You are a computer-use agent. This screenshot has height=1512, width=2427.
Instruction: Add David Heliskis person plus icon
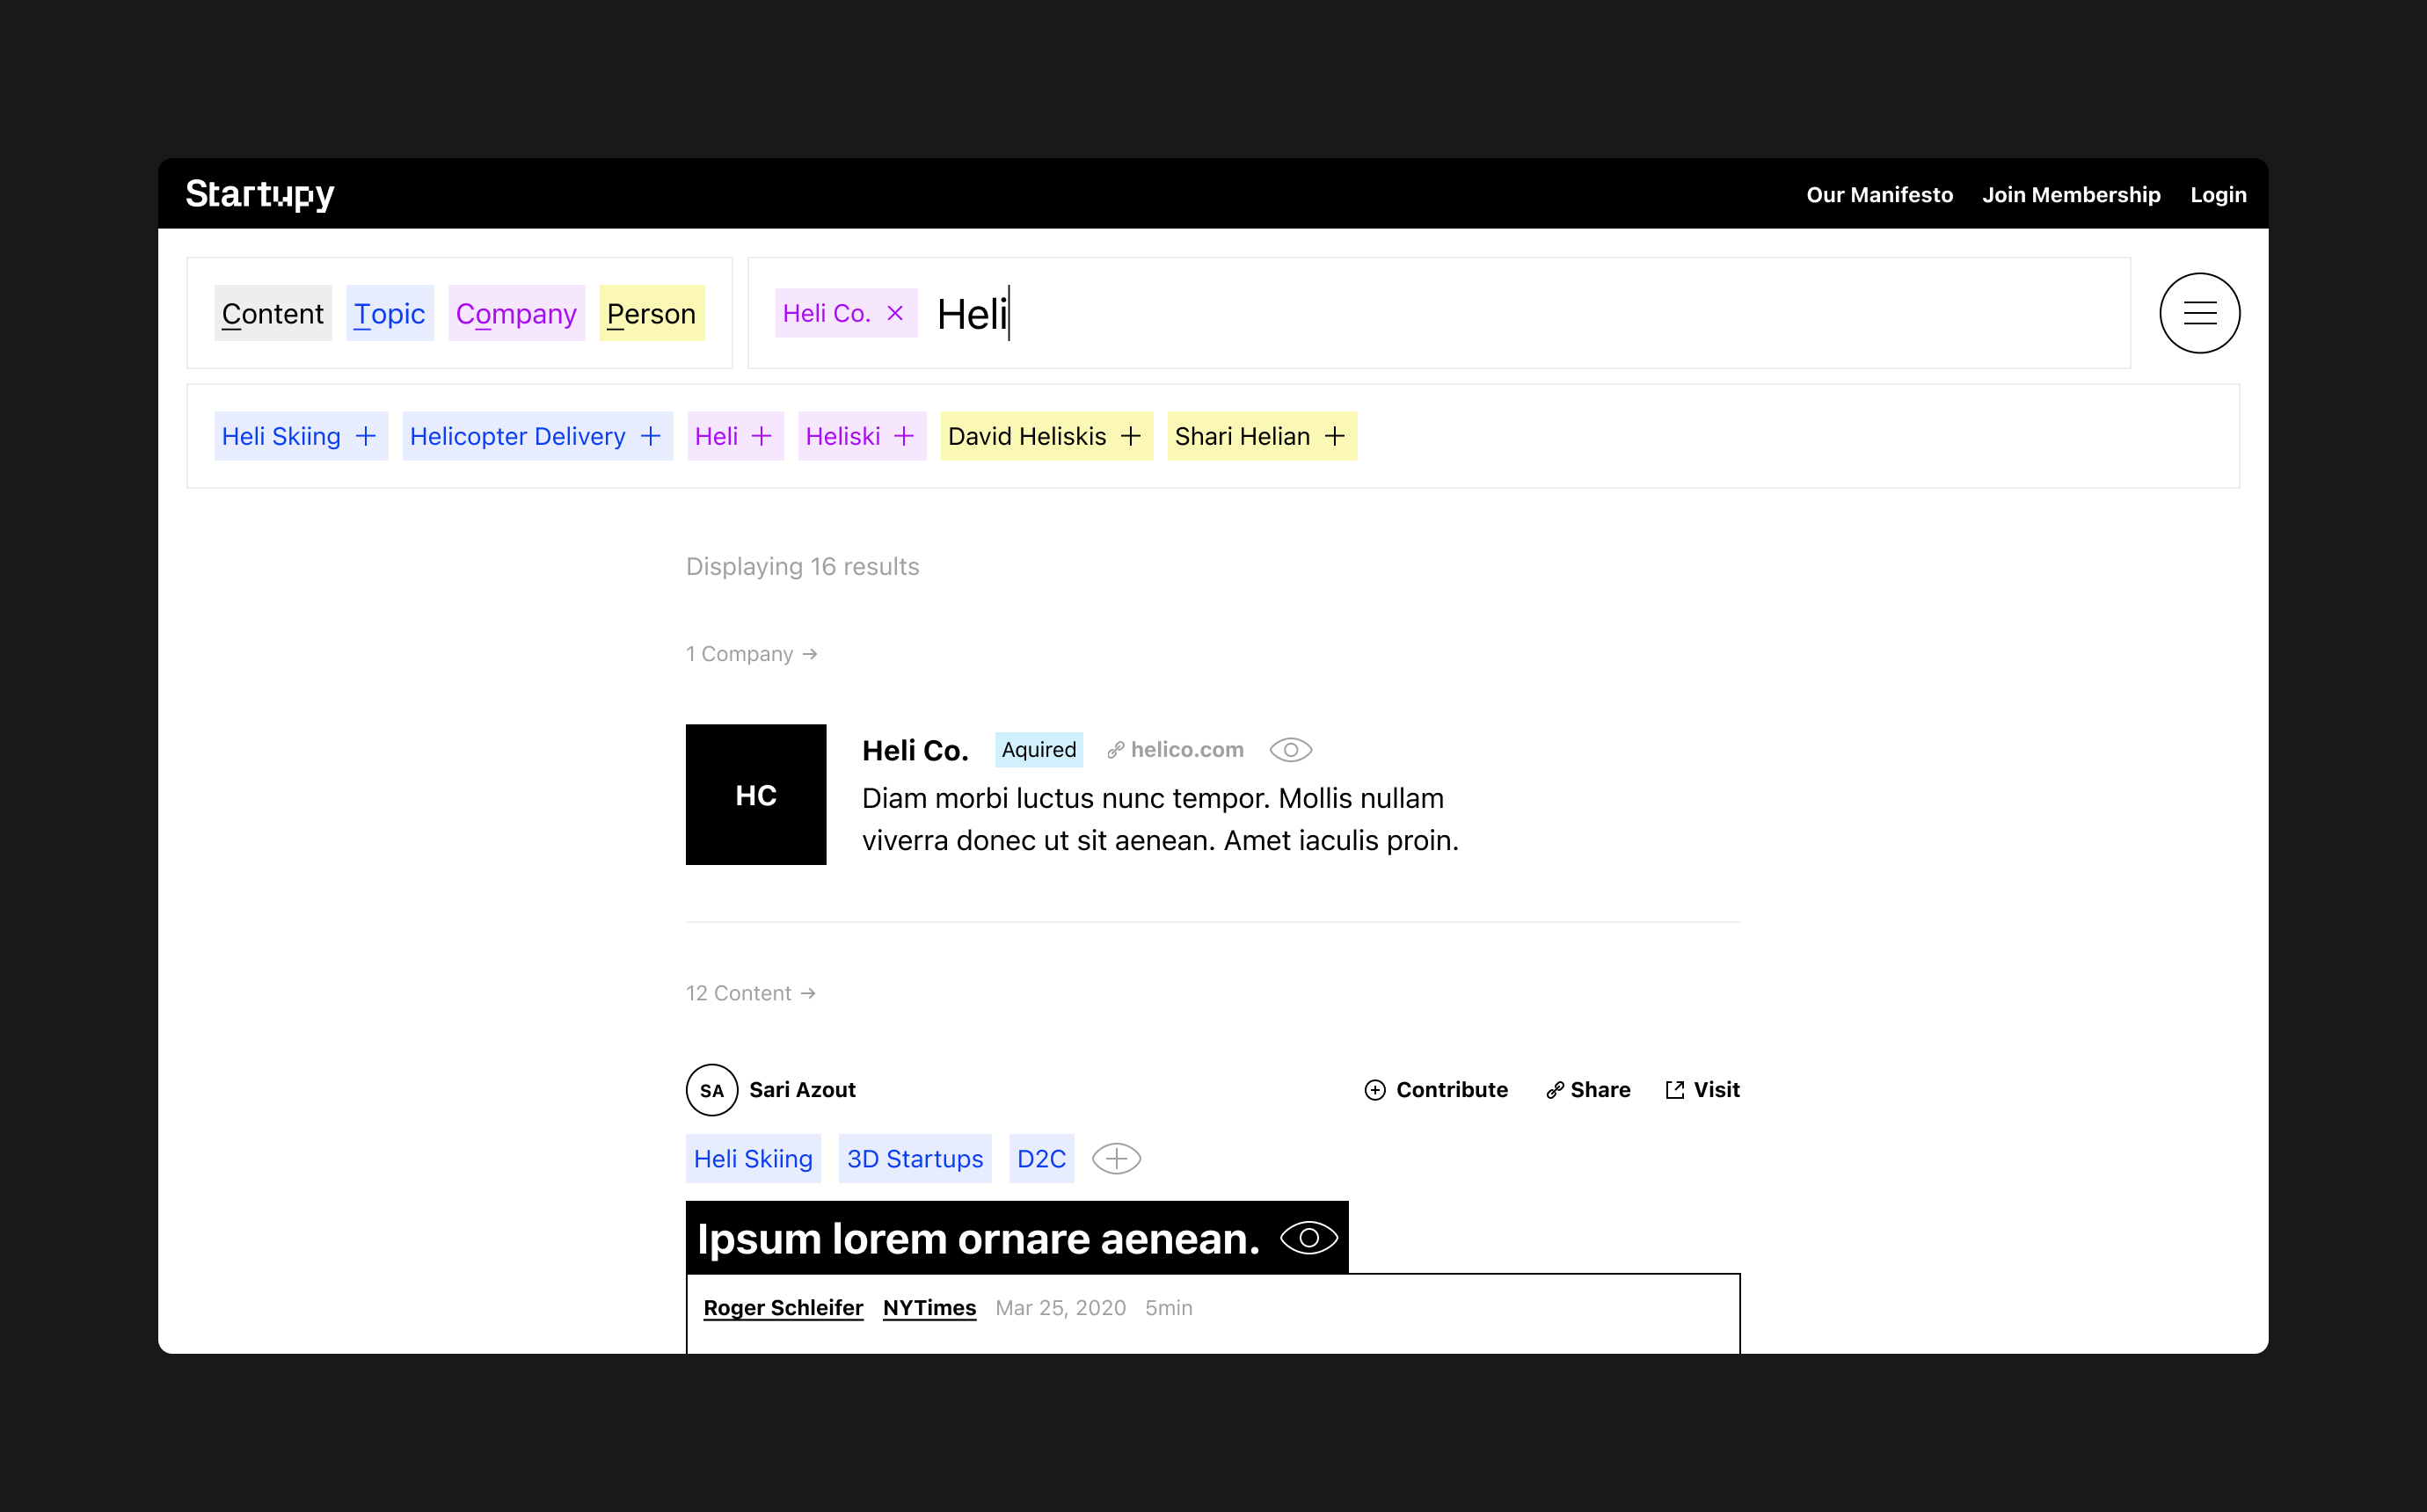pyautogui.click(x=1131, y=436)
